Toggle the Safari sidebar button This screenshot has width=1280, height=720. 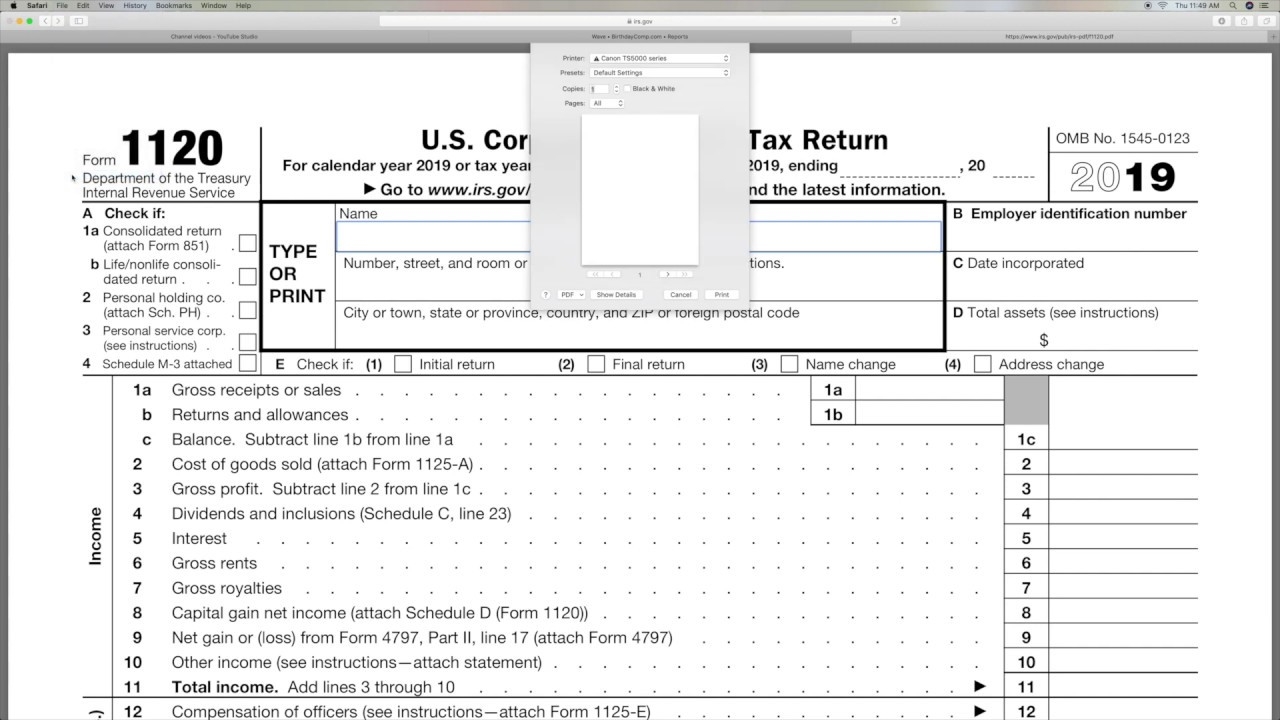pyautogui.click(x=79, y=21)
